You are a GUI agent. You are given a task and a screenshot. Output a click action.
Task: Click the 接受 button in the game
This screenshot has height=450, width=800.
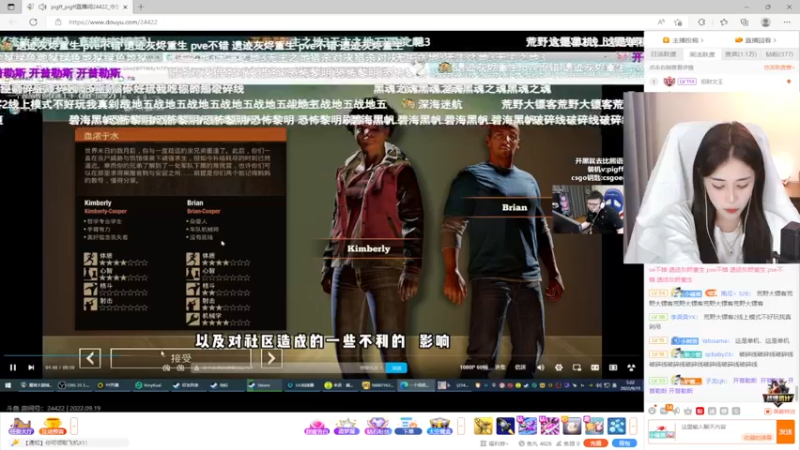coord(181,358)
